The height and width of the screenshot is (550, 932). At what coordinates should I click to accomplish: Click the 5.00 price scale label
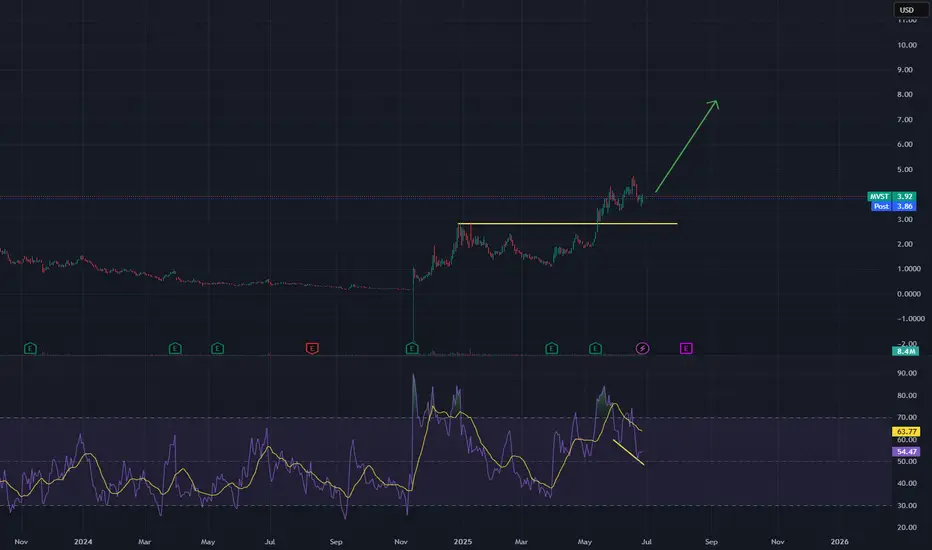tap(905, 169)
